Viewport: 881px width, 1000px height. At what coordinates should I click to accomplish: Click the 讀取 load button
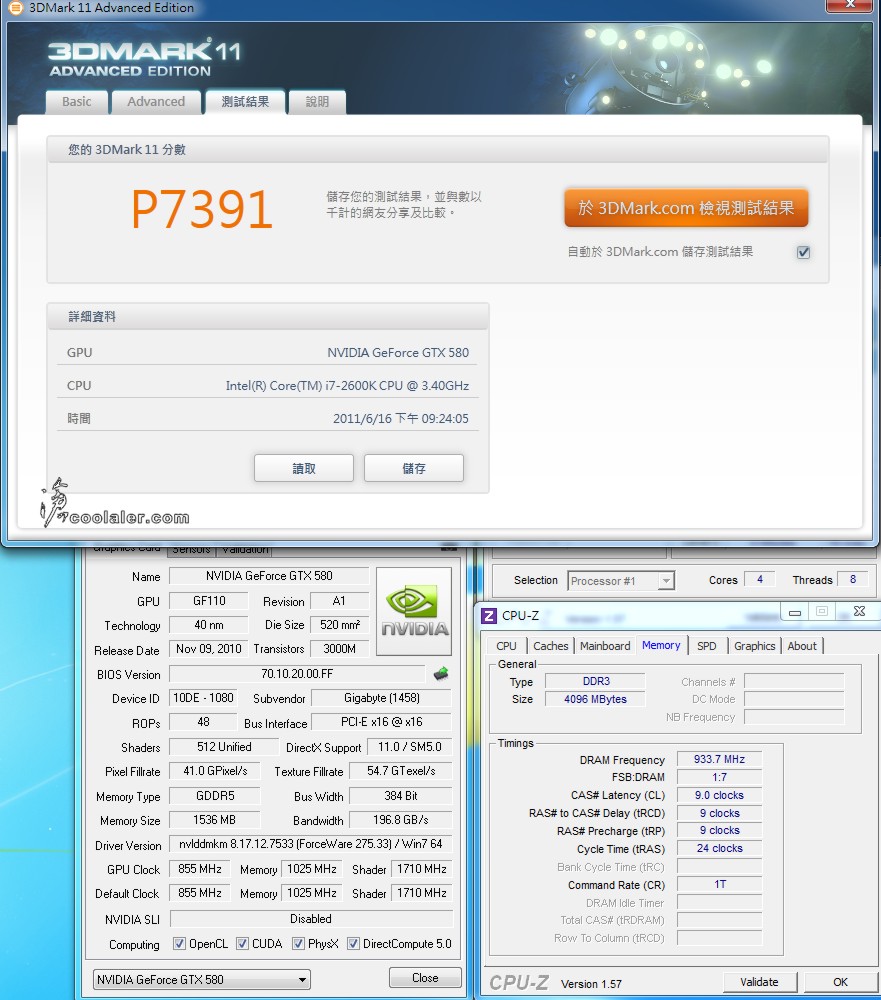[x=304, y=469]
